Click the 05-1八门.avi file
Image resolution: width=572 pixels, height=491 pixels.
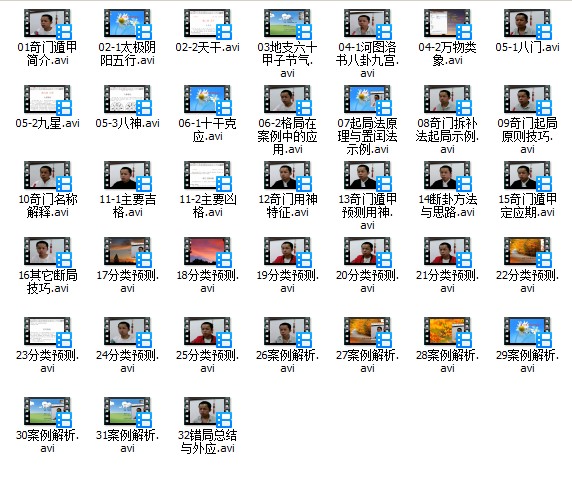tap(527, 24)
